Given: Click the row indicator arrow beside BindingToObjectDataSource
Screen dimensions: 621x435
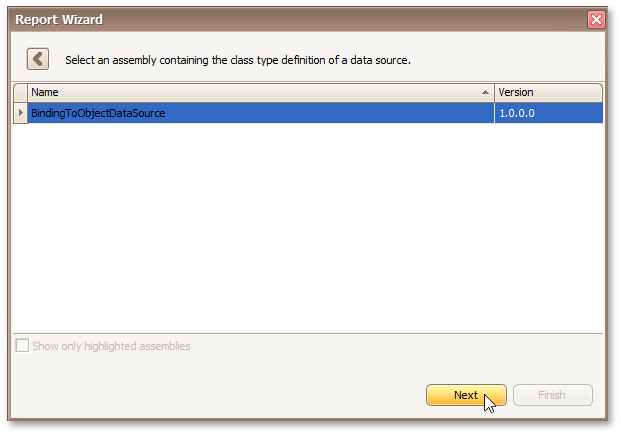Looking at the screenshot, I should (21, 113).
